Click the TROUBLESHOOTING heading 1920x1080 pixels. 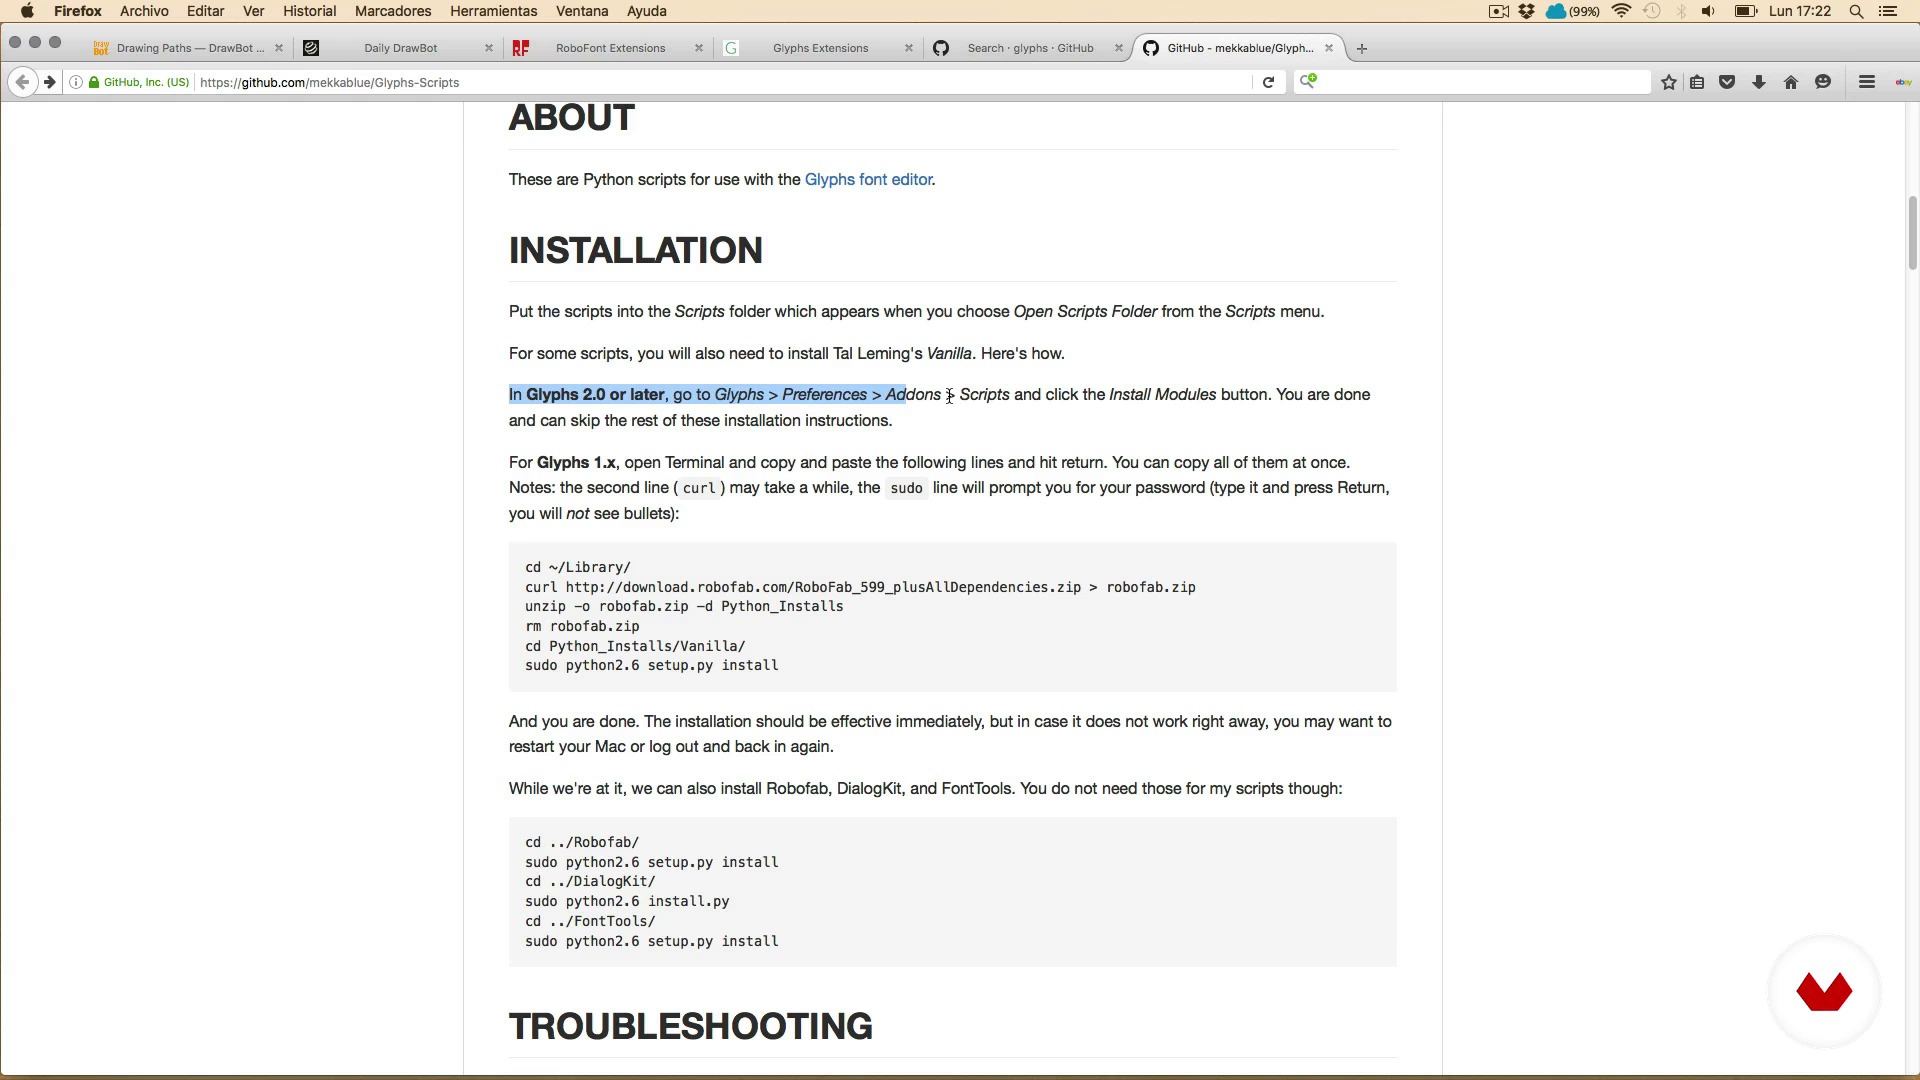click(x=691, y=1026)
